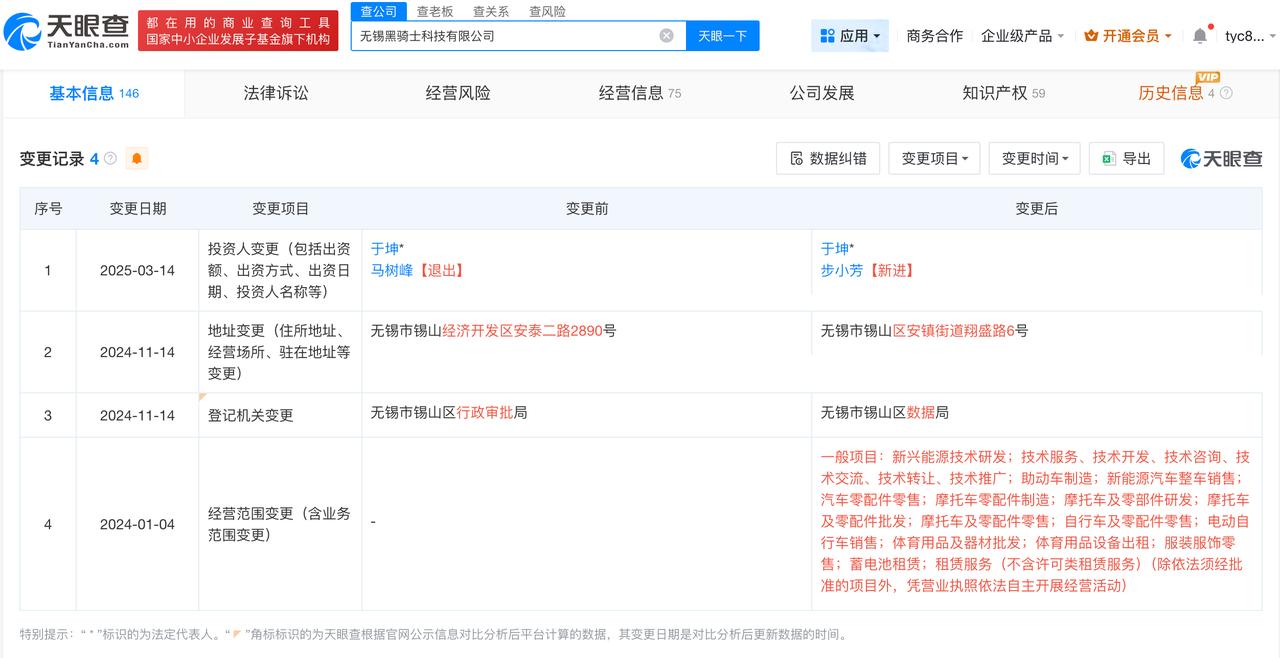Click the 商务合作 link
The height and width of the screenshot is (658, 1280).
click(934, 35)
